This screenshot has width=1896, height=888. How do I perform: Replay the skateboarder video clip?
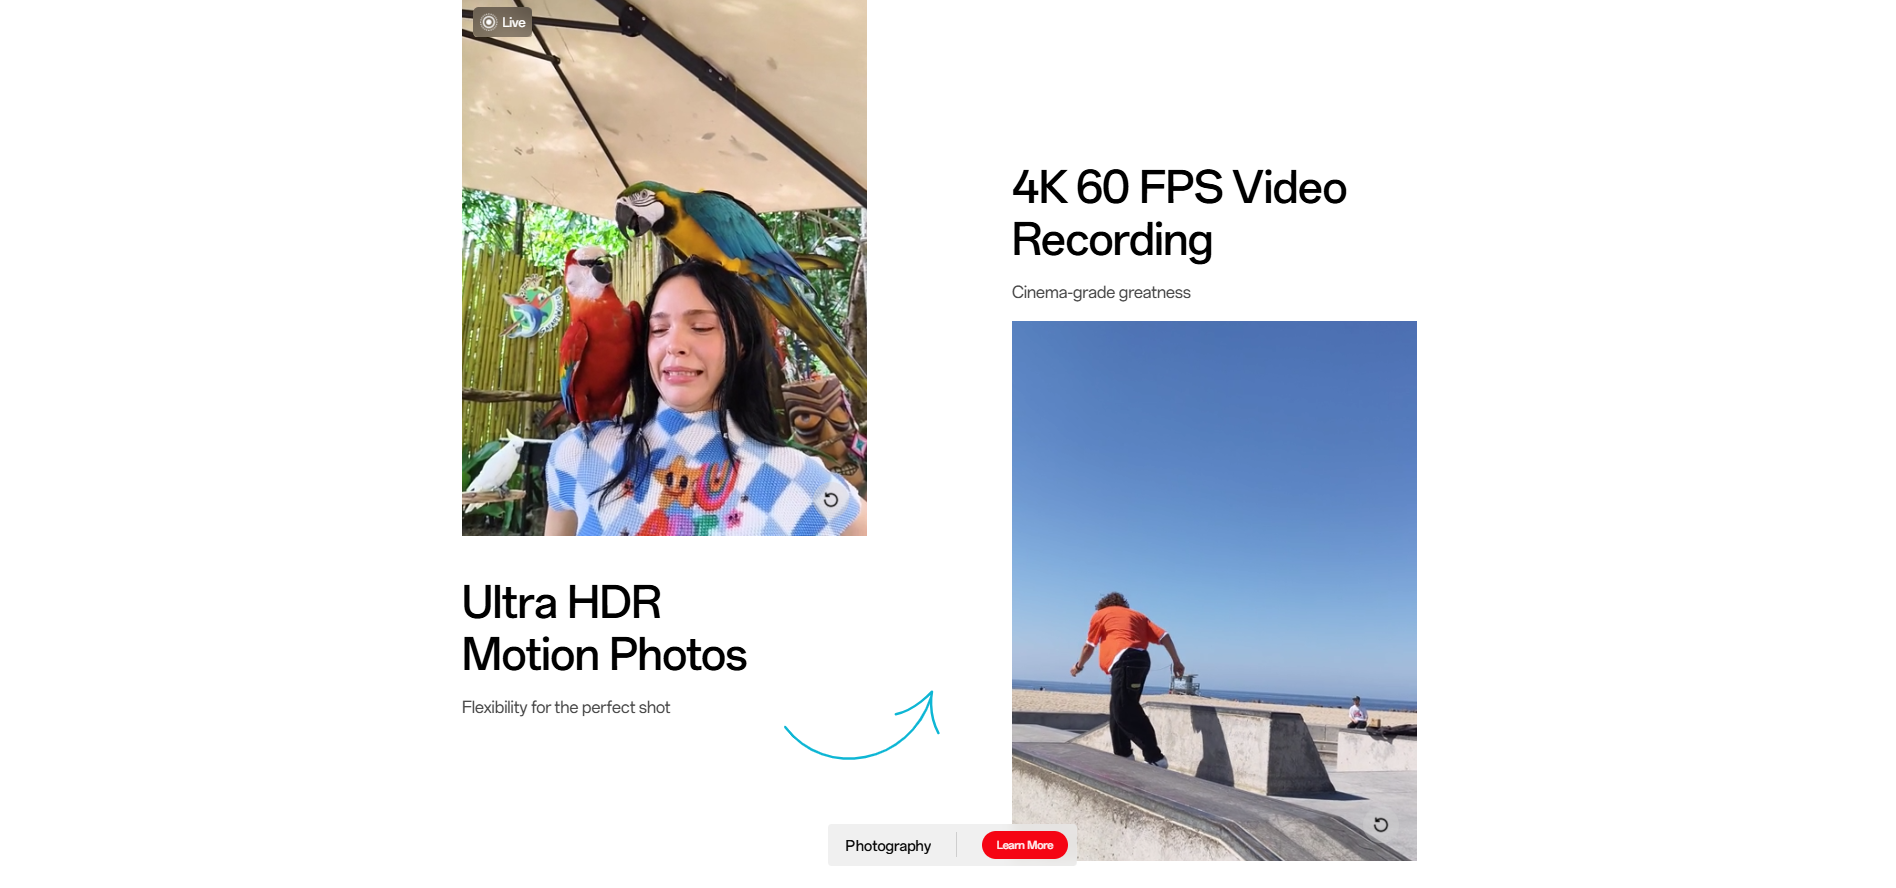[1380, 825]
